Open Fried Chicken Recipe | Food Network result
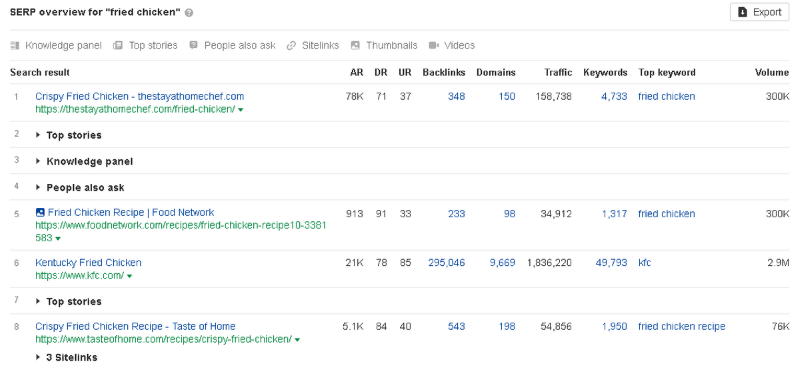This screenshot has width=800, height=368. (131, 212)
